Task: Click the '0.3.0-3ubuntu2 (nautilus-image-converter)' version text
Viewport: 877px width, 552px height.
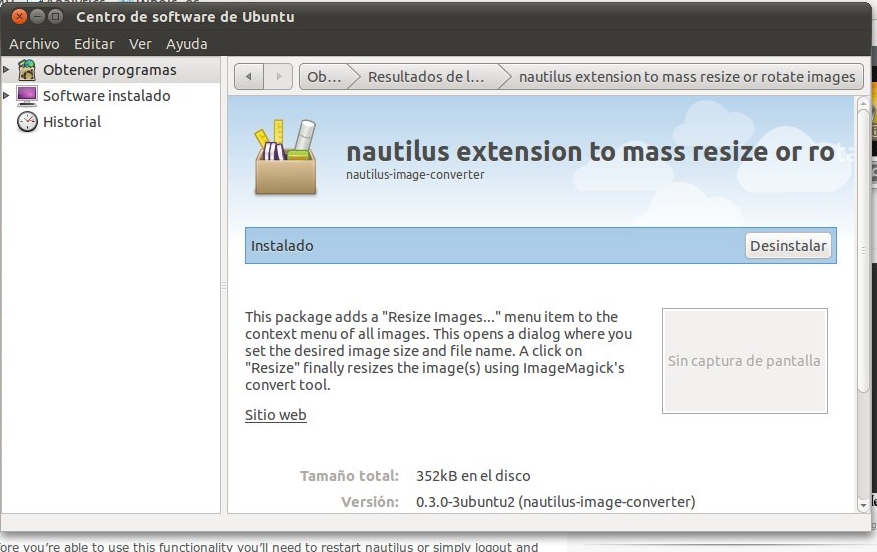Action: point(555,502)
